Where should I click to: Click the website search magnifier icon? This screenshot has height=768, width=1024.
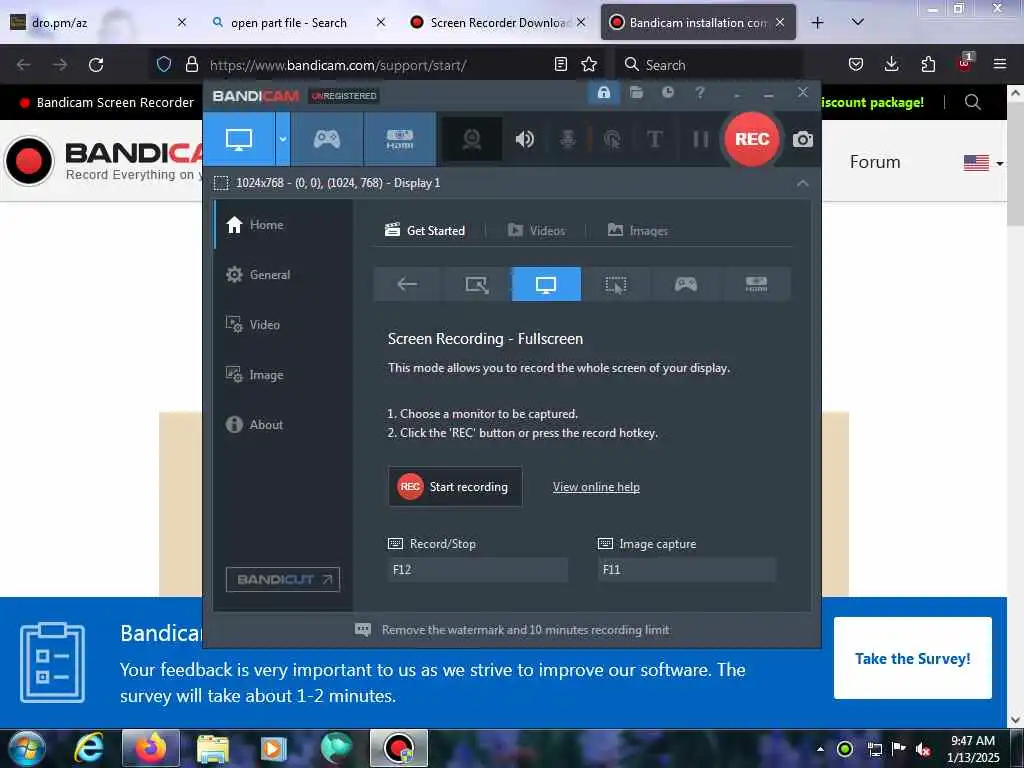click(972, 103)
